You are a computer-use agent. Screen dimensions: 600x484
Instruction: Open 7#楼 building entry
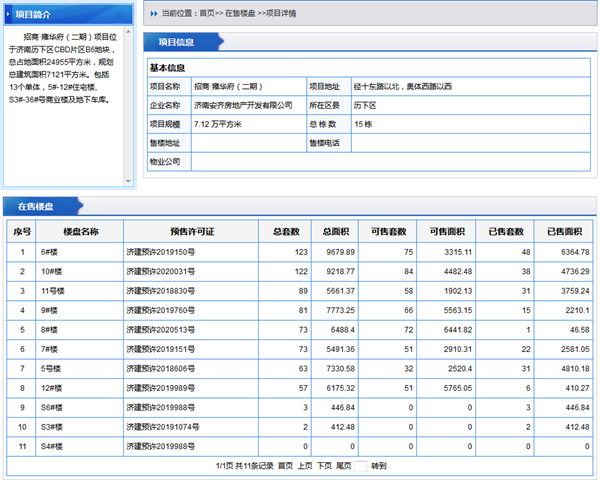(49, 349)
